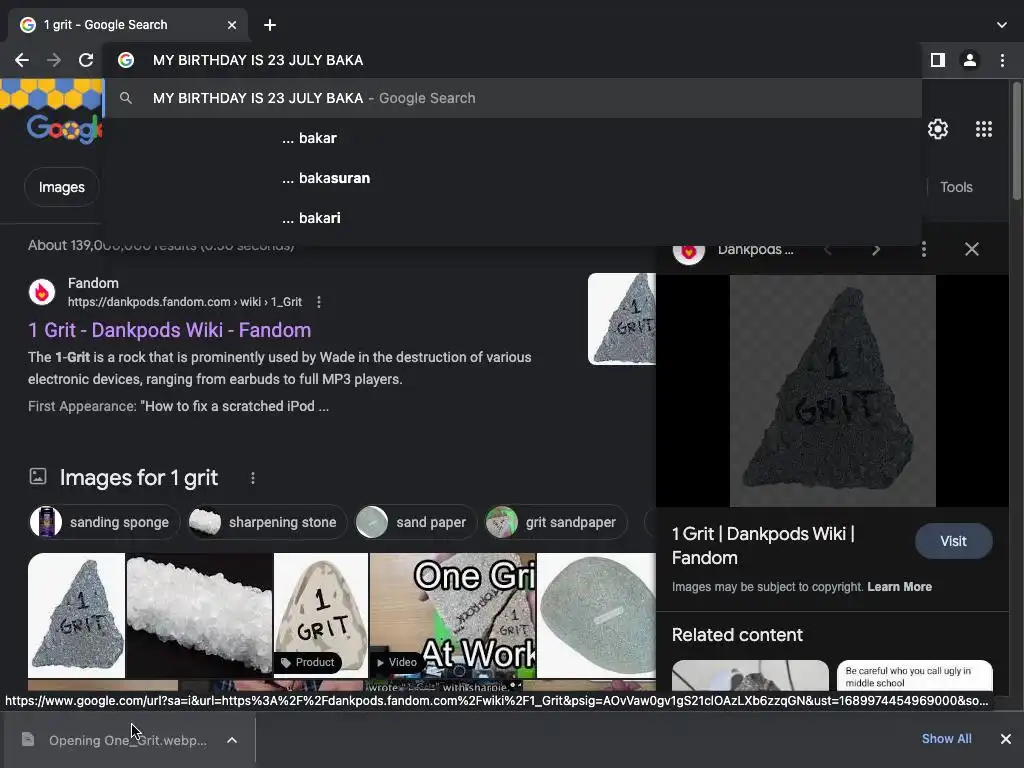Open the Fandom result's three-dot options
Screen dimensions: 1024x768
(319, 302)
